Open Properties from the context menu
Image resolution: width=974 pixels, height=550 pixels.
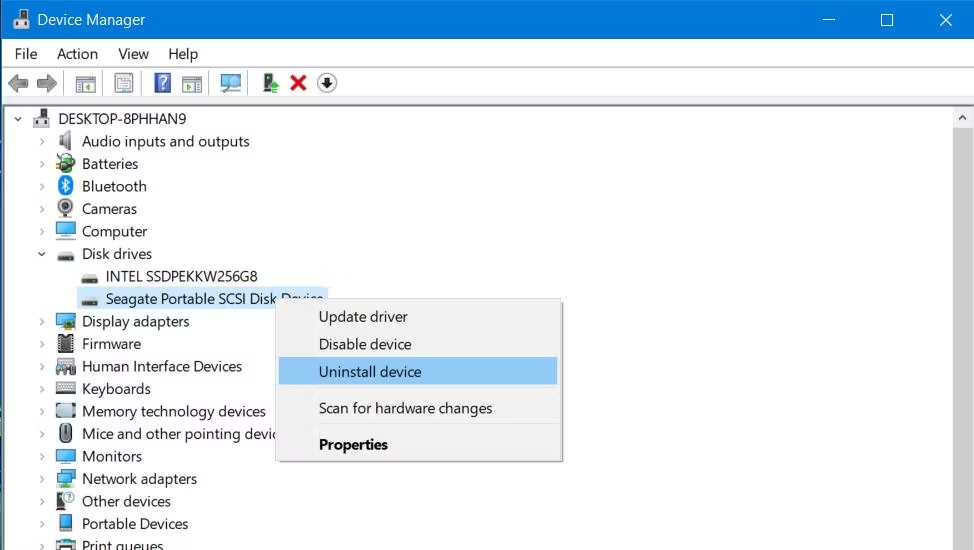pyautogui.click(x=353, y=445)
